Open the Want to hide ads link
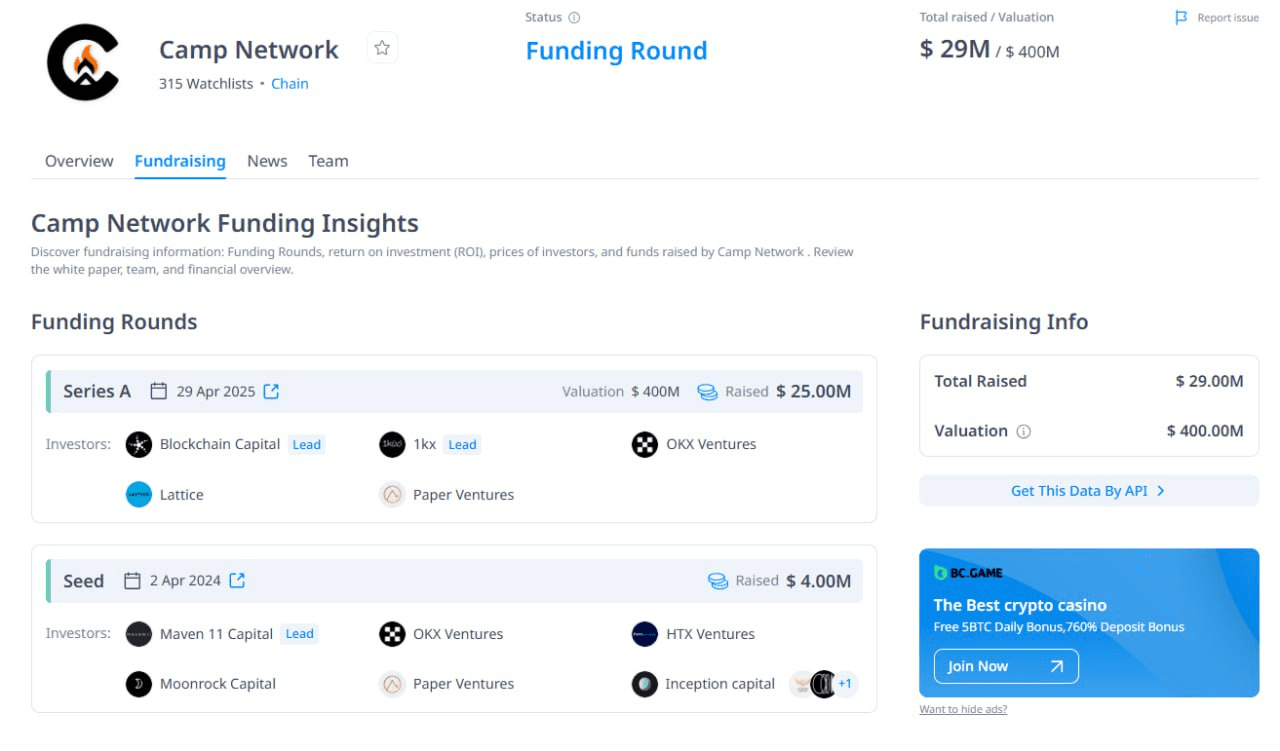 tap(963, 709)
